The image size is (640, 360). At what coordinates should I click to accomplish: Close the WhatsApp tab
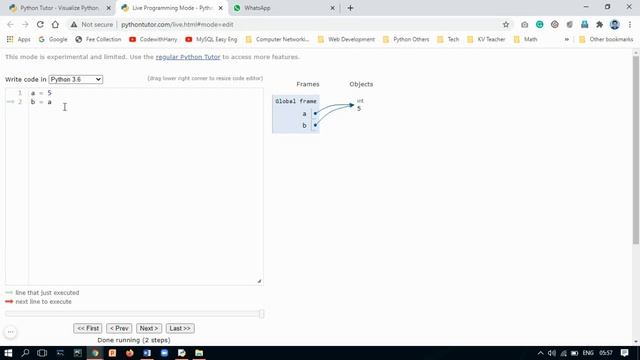(332, 8)
